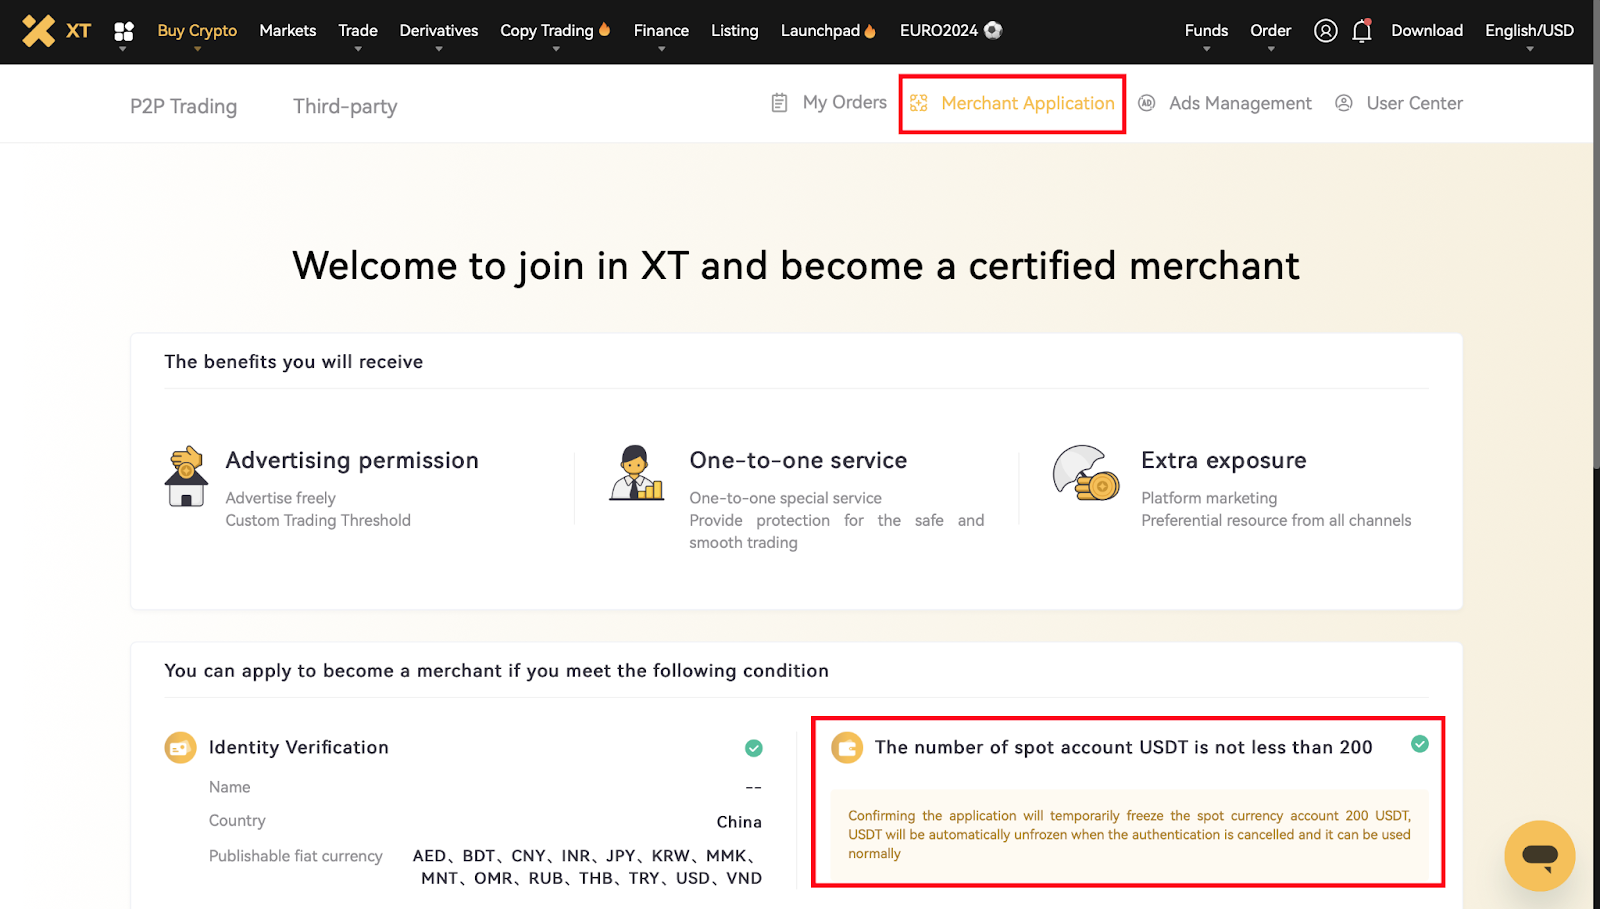Open the notification bell
1600x909 pixels.
click(x=1361, y=31)
